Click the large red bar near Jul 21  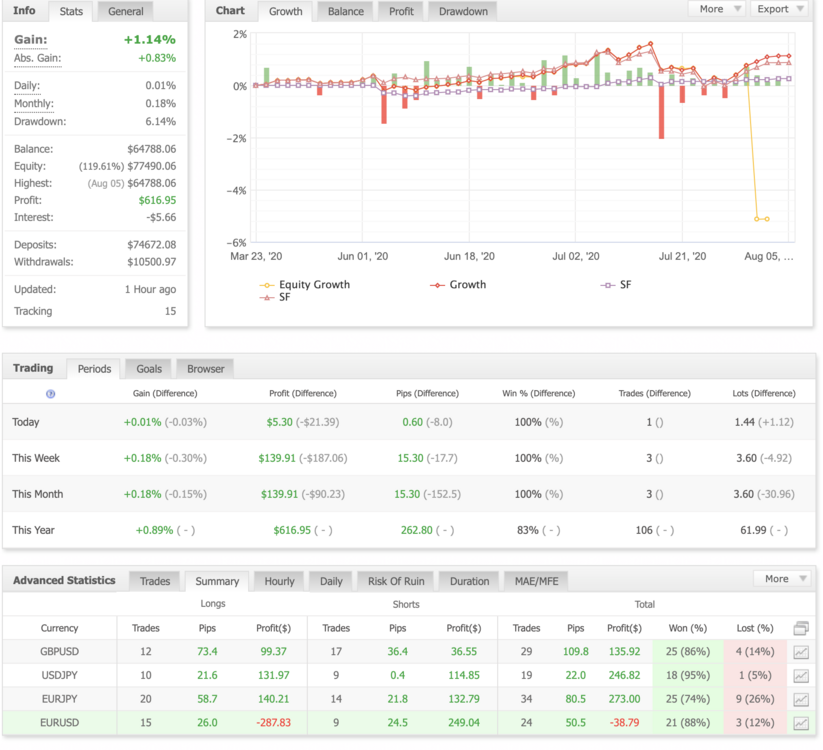click(661, 112)
